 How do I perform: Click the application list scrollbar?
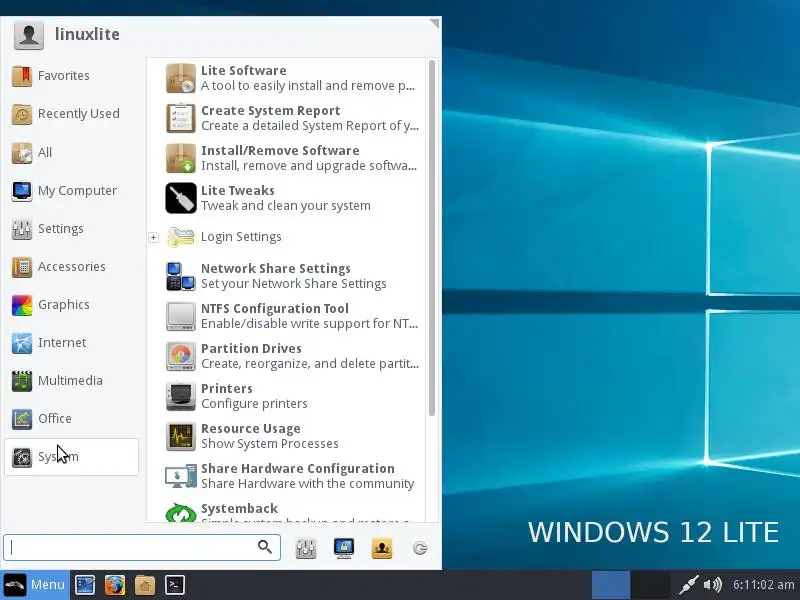point(432,238)
